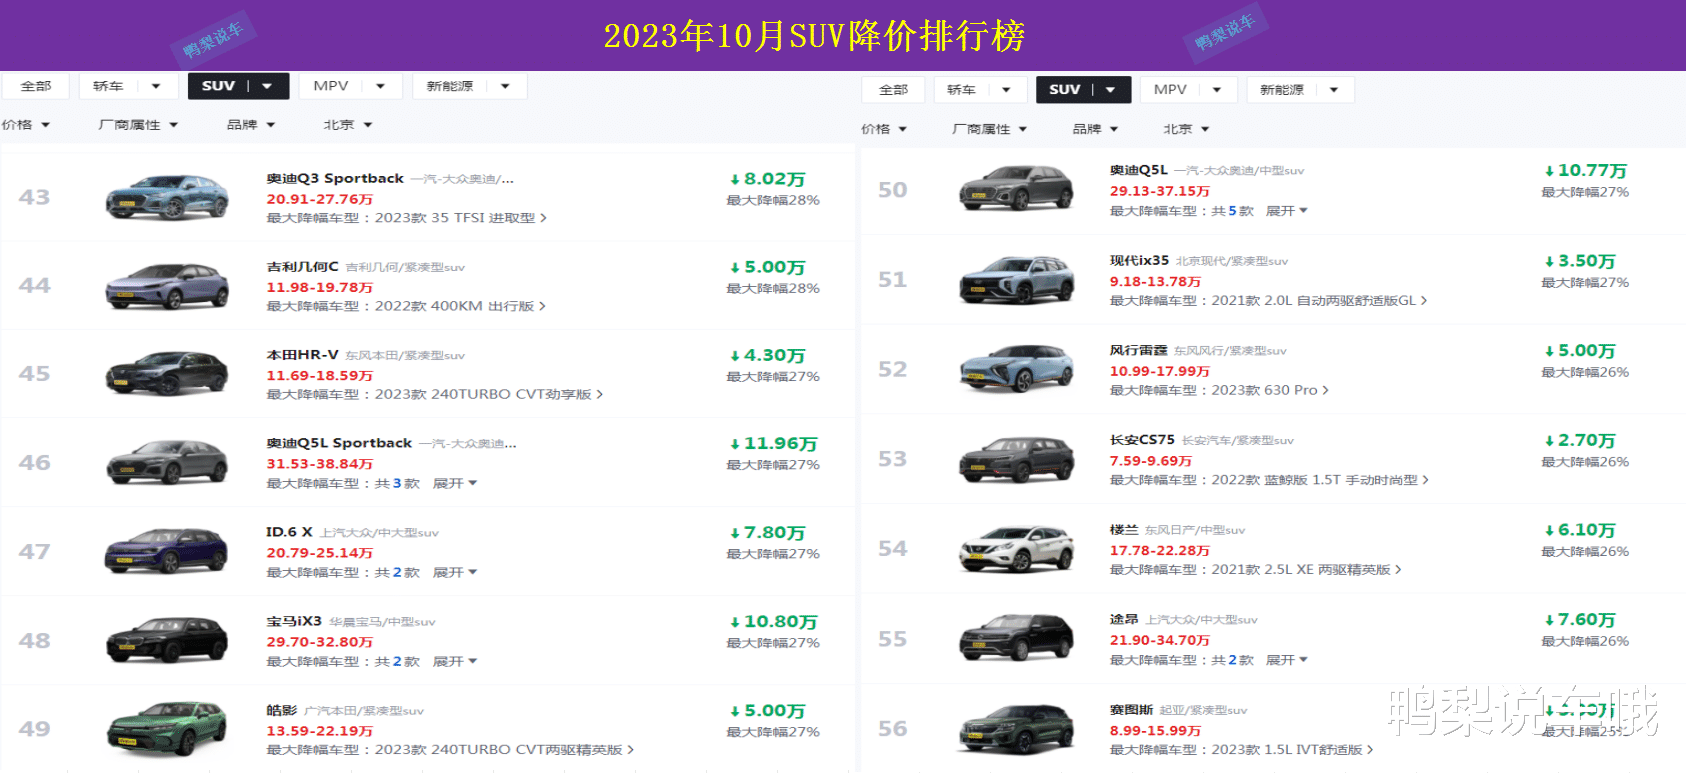Viewport: 1686px width, 773px height.
Task: Open the 奥迪Q5L car thumbnail
Action: tap(1017, 189)
